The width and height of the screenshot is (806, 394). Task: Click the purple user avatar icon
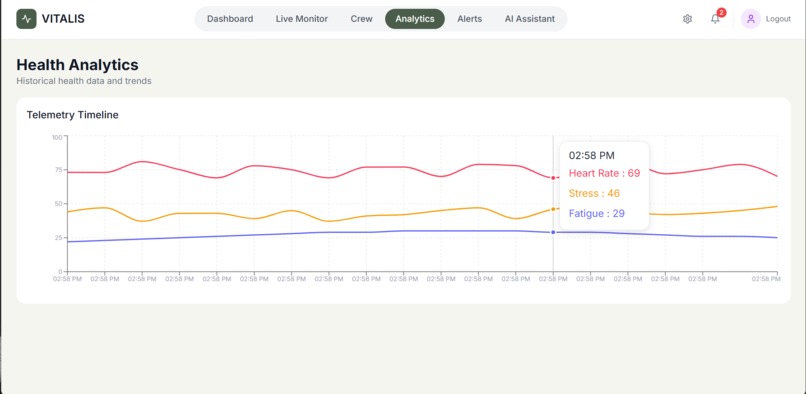click(750, 19)
